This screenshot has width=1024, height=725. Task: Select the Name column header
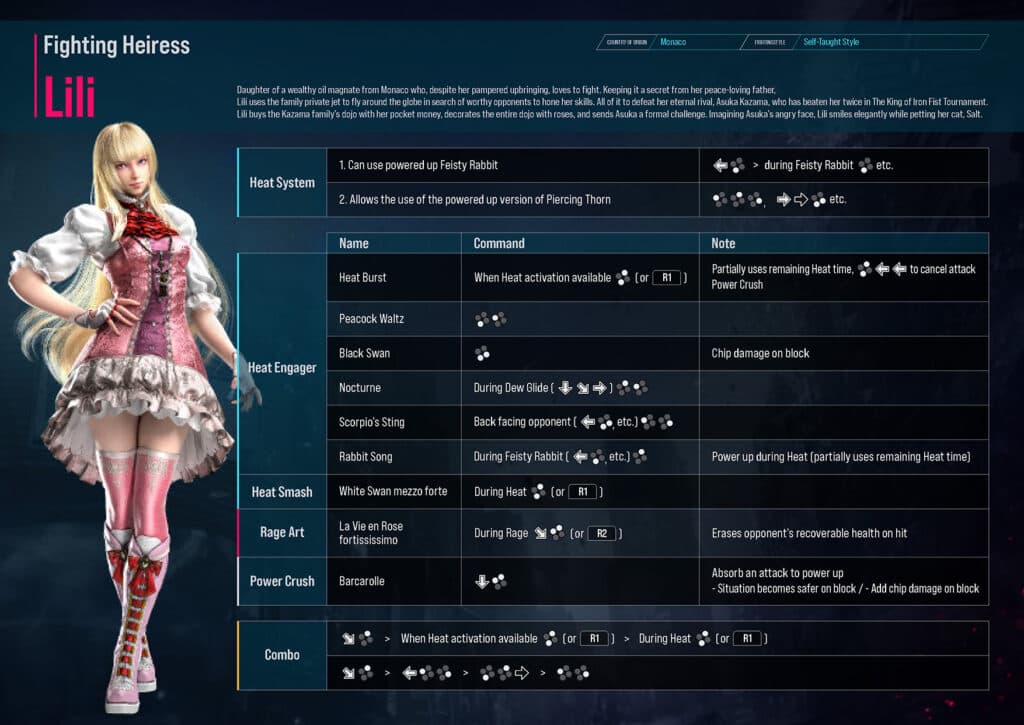(x=354, y=243)
